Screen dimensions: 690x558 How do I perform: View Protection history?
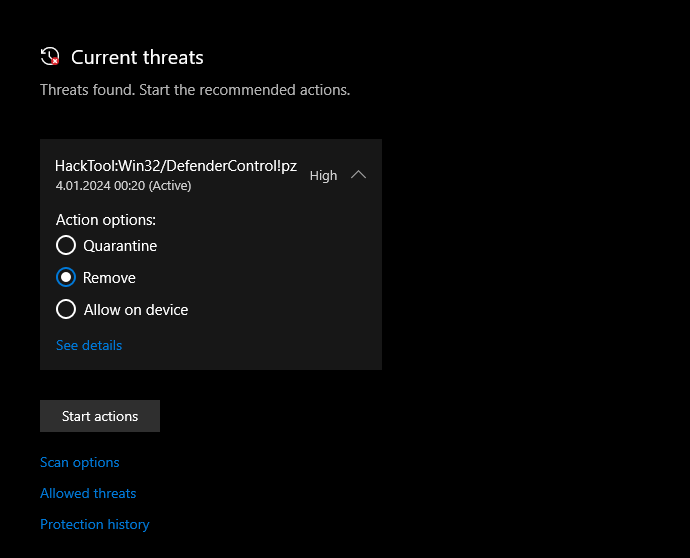click(x=94, y=524)
